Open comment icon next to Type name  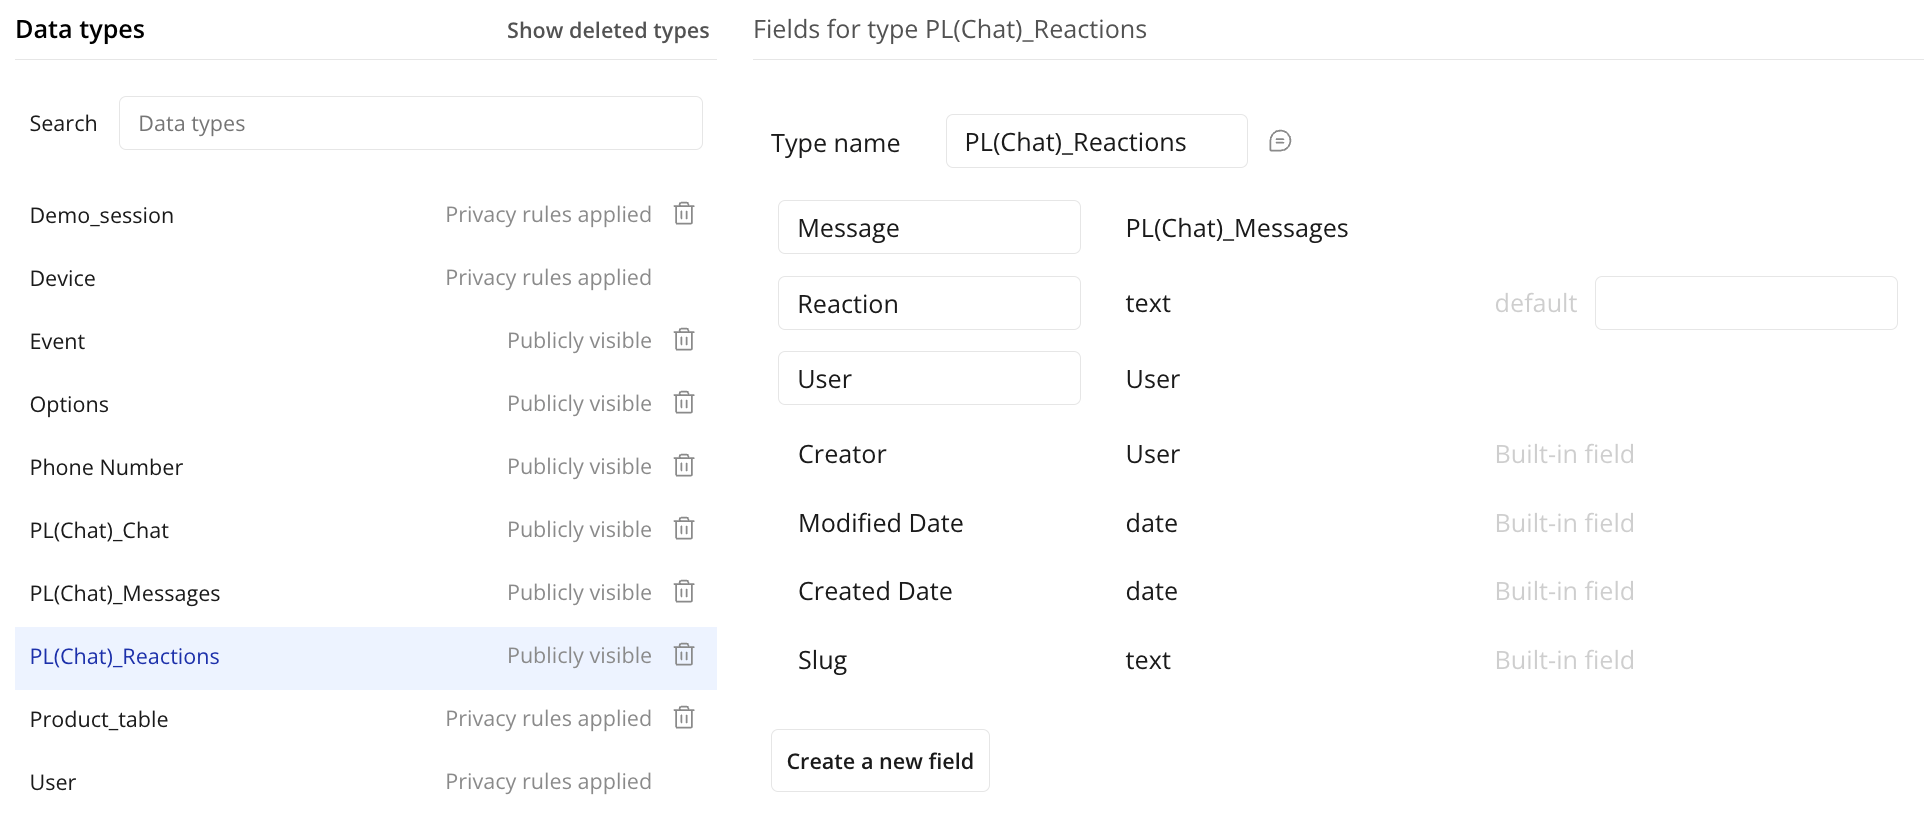click(1280, 142)
